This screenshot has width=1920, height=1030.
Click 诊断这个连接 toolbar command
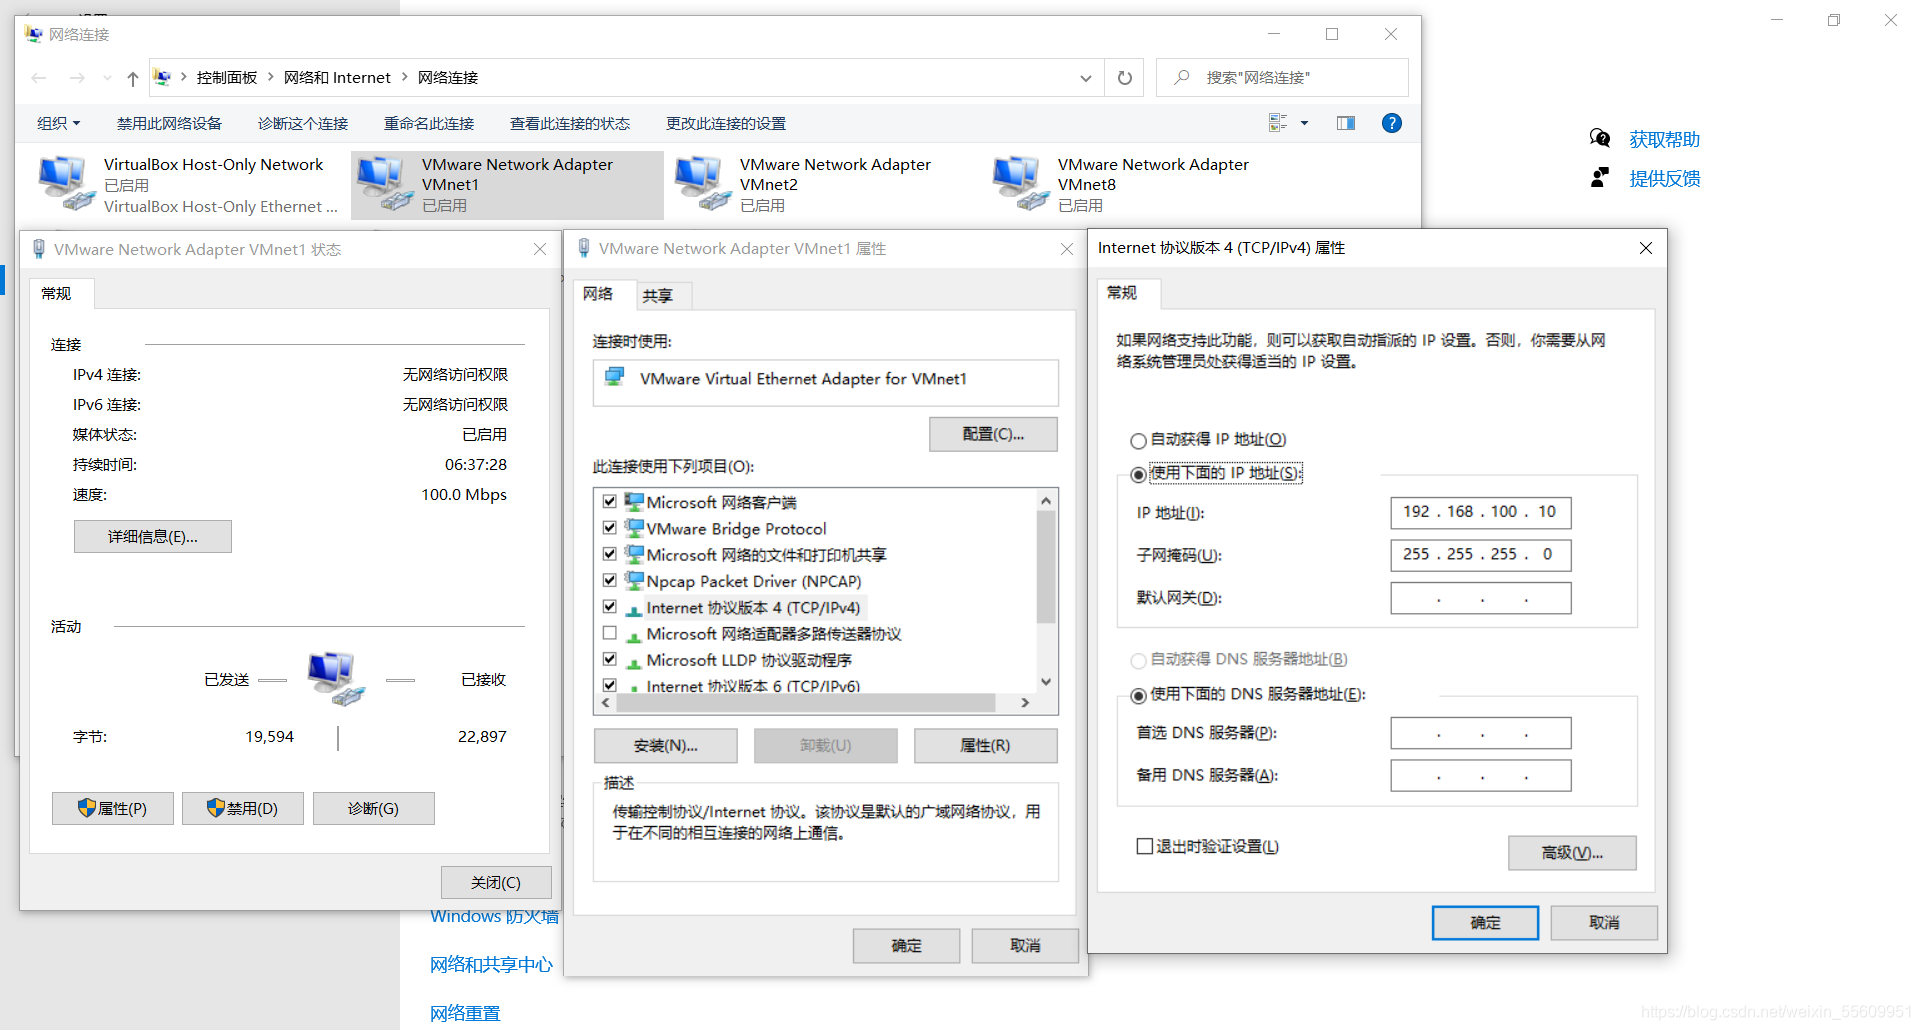pyautogui.click(x=303, y=123)
